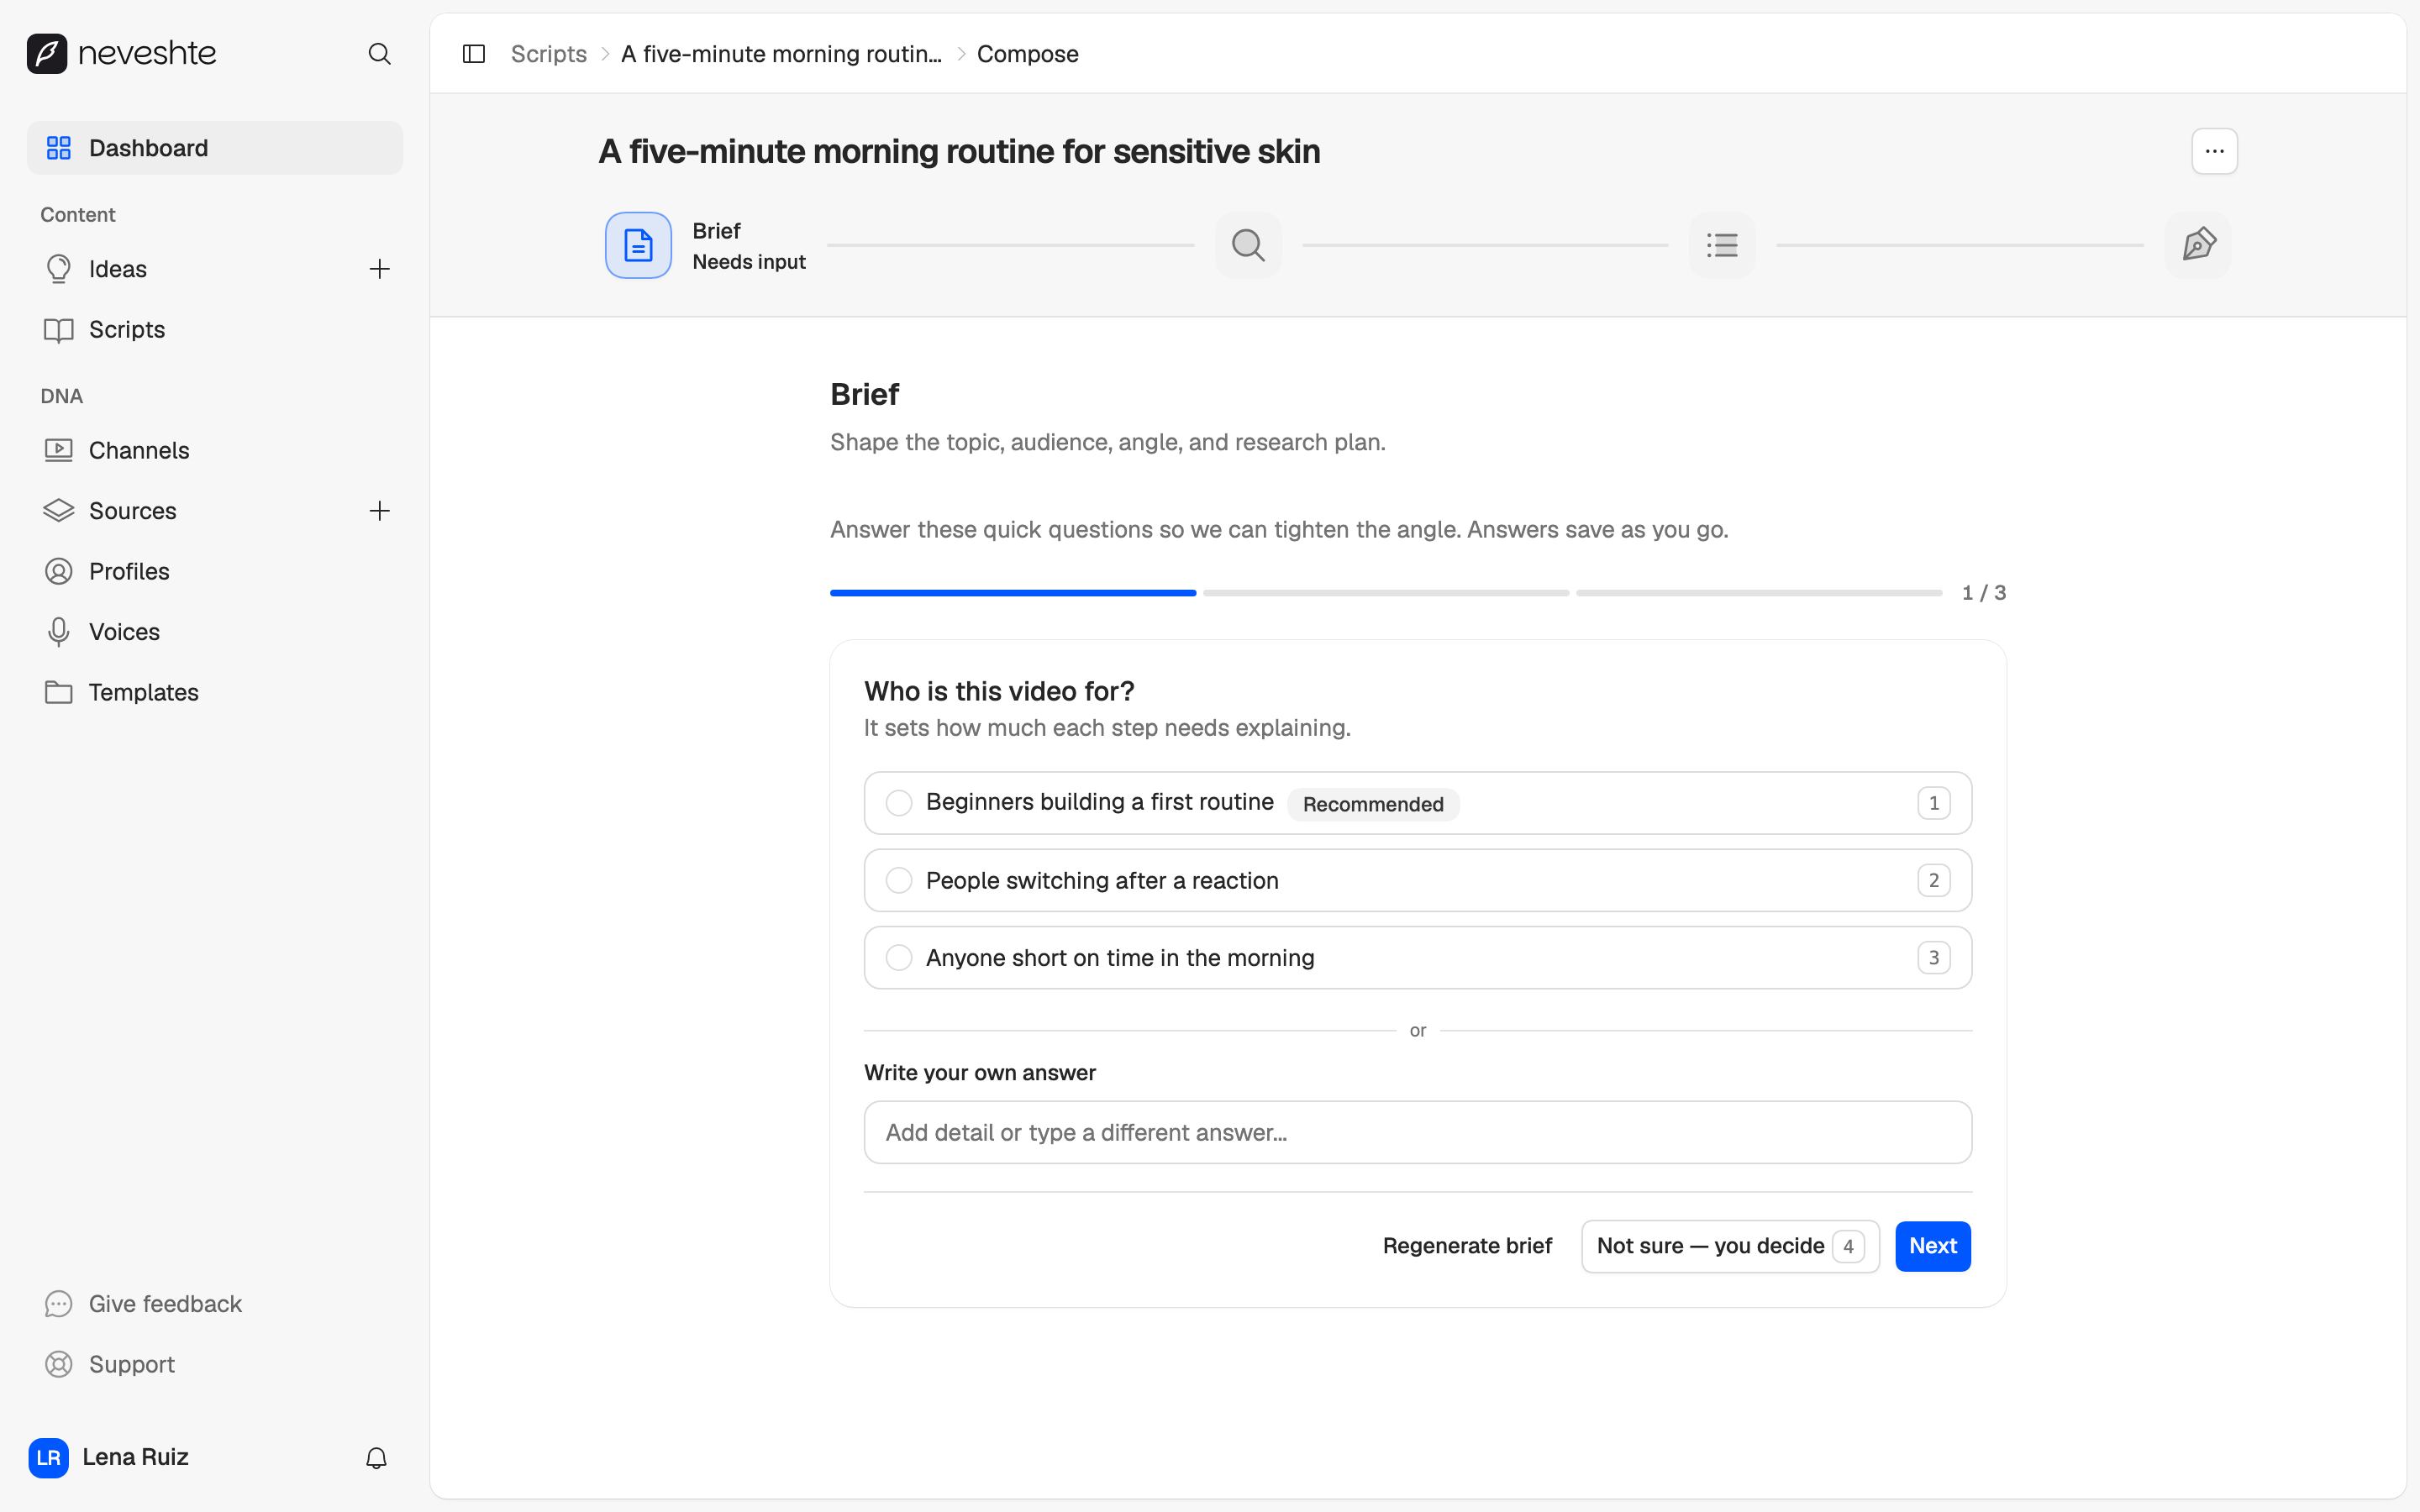Navigate to Scripts breadcrumb
This screenshot has width=2420, height=1512.
[x=548, y=54]
